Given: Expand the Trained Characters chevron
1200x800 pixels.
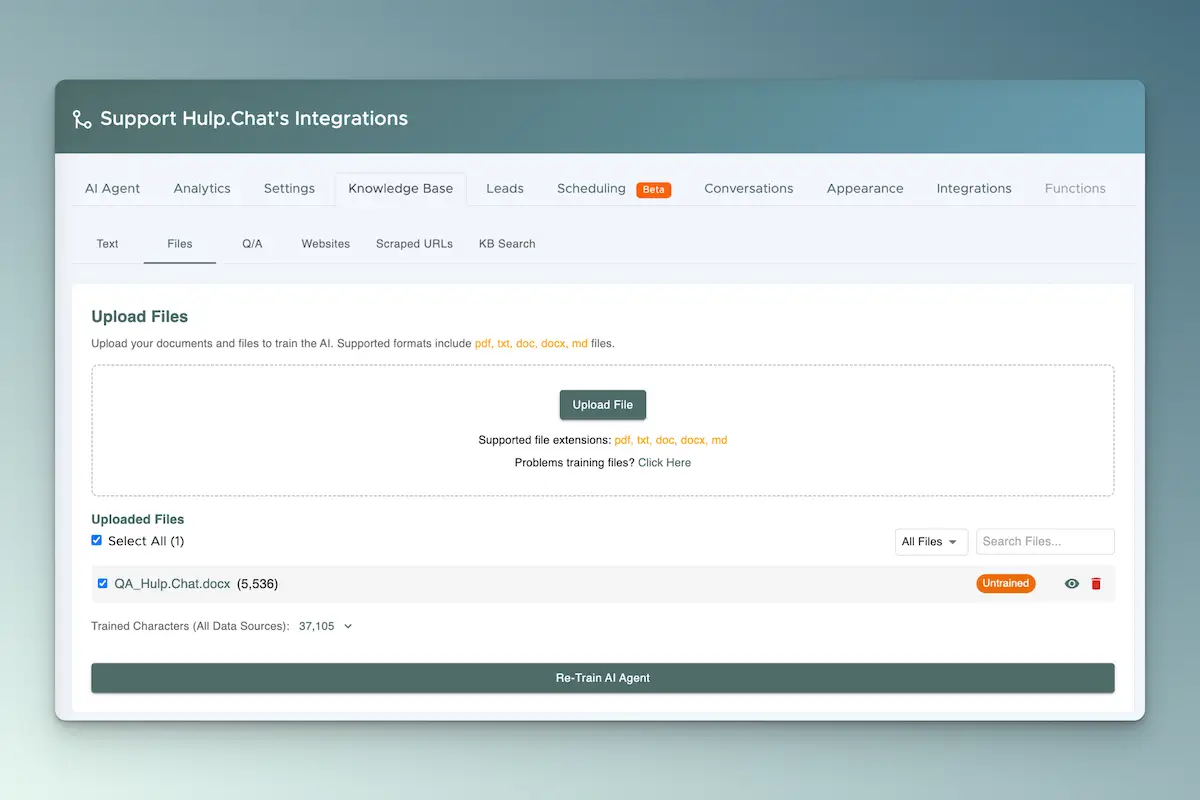Looking at the screenshot, I should (x=348, y=626).
